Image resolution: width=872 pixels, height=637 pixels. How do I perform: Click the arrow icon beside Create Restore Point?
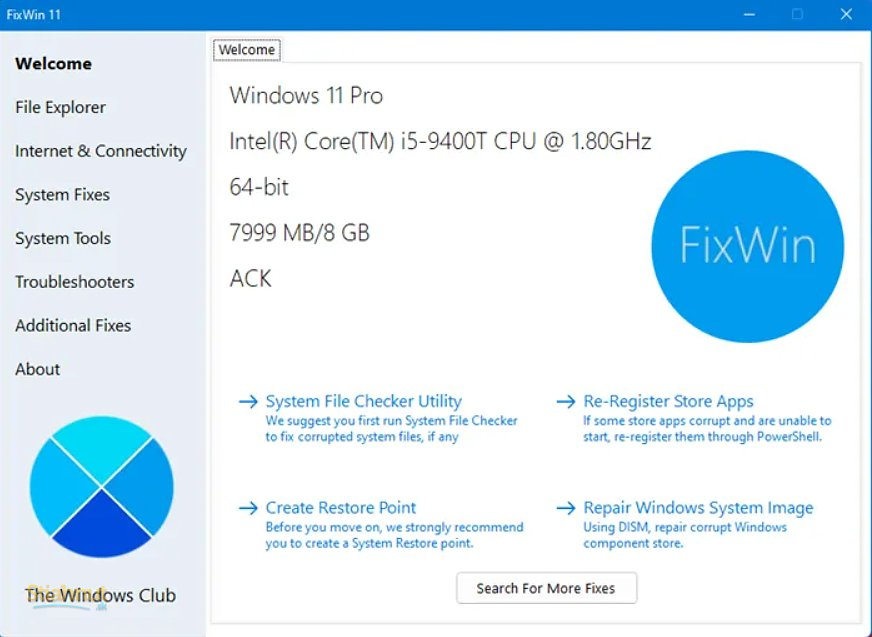248,507
